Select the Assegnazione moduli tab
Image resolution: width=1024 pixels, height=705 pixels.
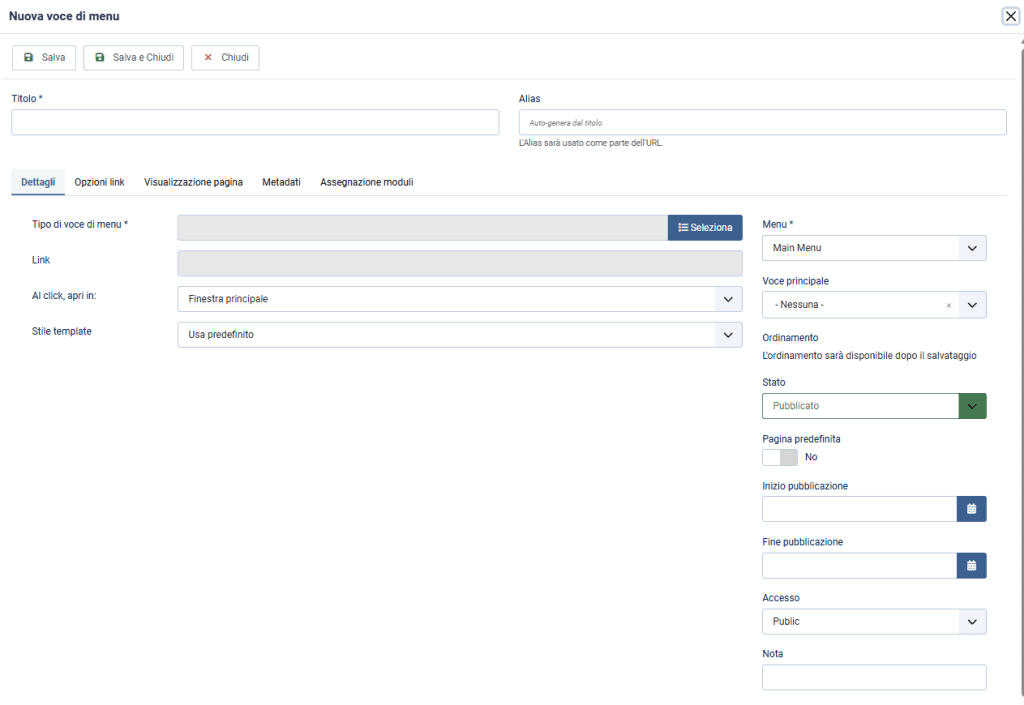click(x=366, y=182)
